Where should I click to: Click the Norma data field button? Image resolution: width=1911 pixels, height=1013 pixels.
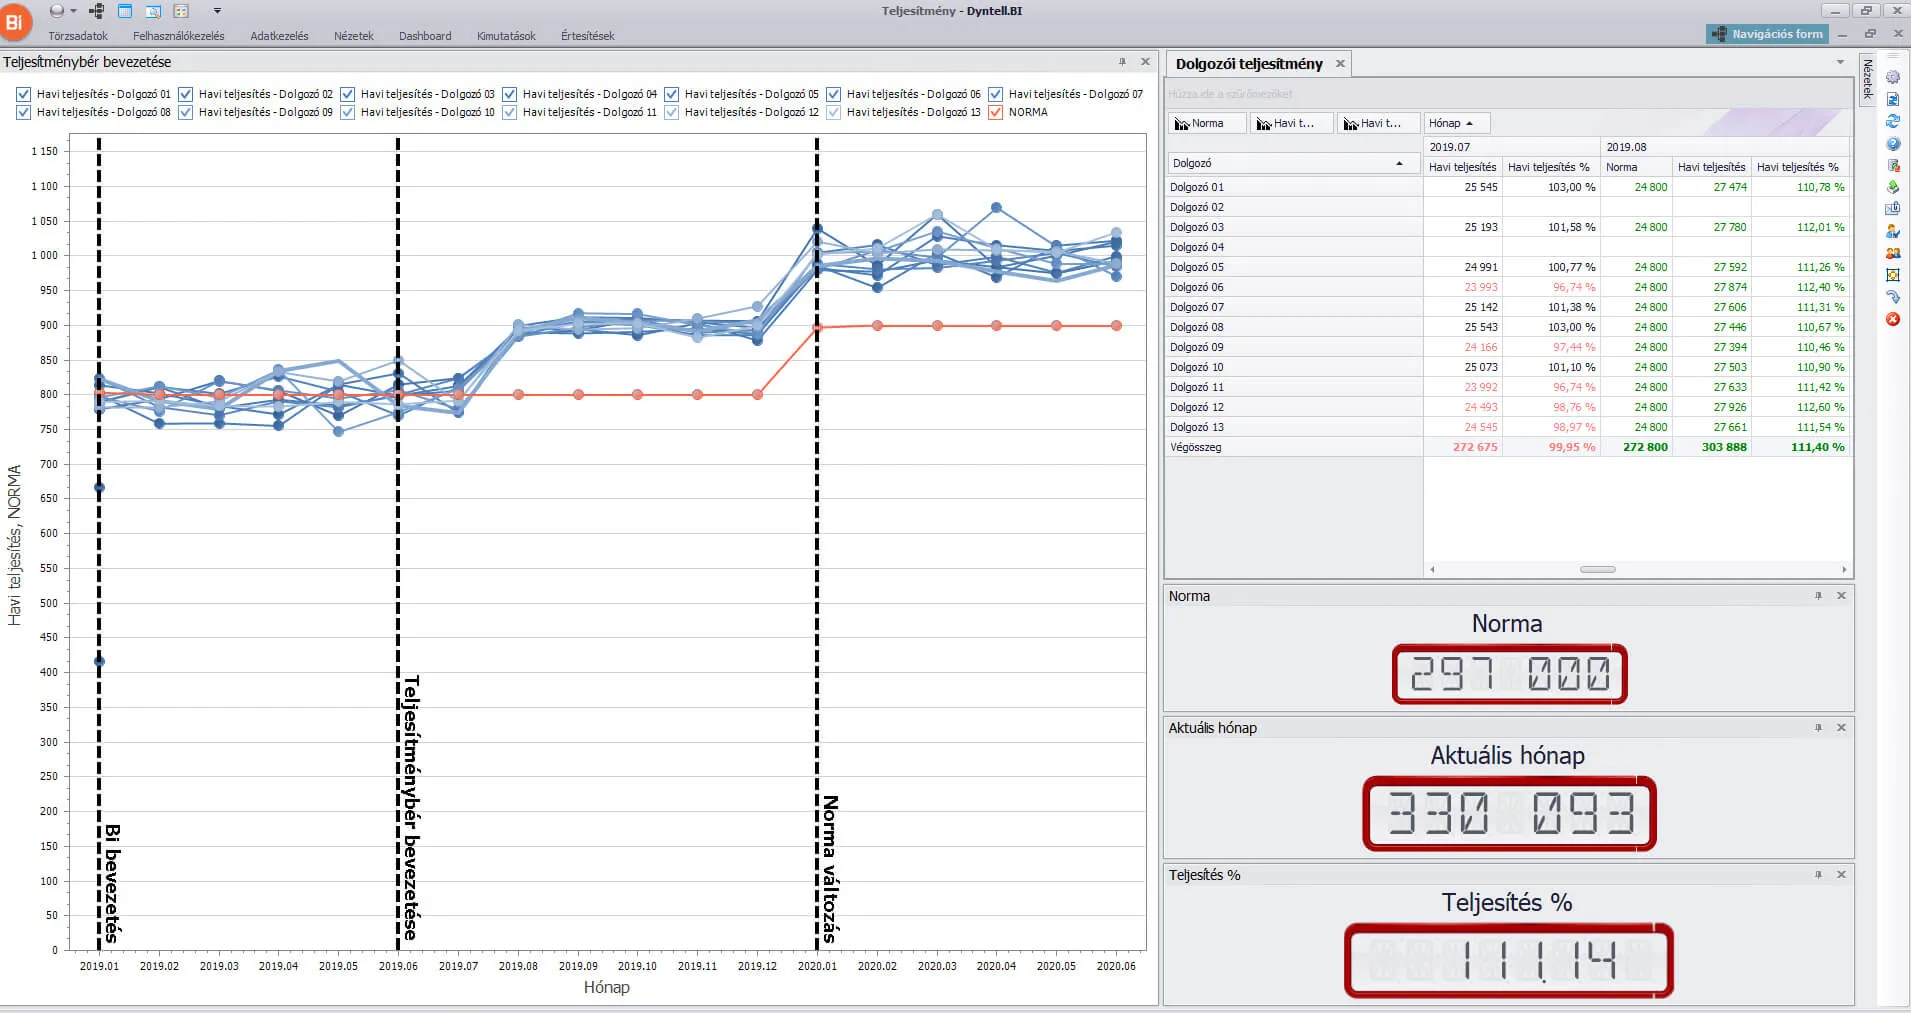coord(1207,123)
